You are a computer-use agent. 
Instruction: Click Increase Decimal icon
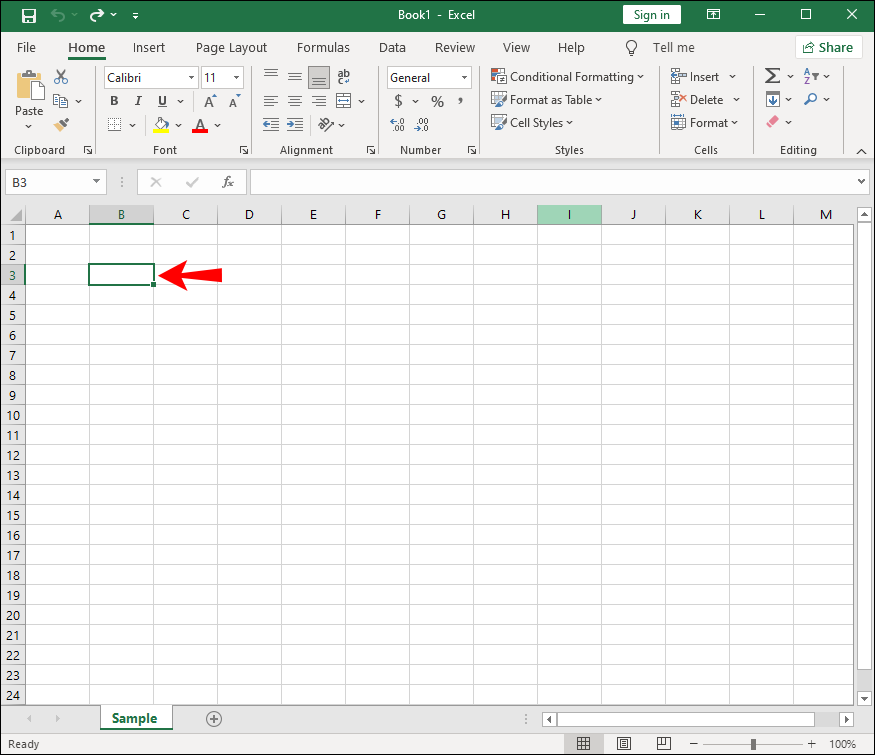pyautogui.click(x=397, y=124)
